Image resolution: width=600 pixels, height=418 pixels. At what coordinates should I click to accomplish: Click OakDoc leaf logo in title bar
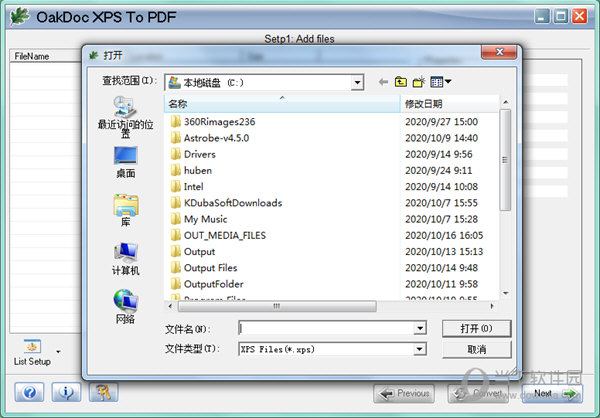click(x=19, y=17)
